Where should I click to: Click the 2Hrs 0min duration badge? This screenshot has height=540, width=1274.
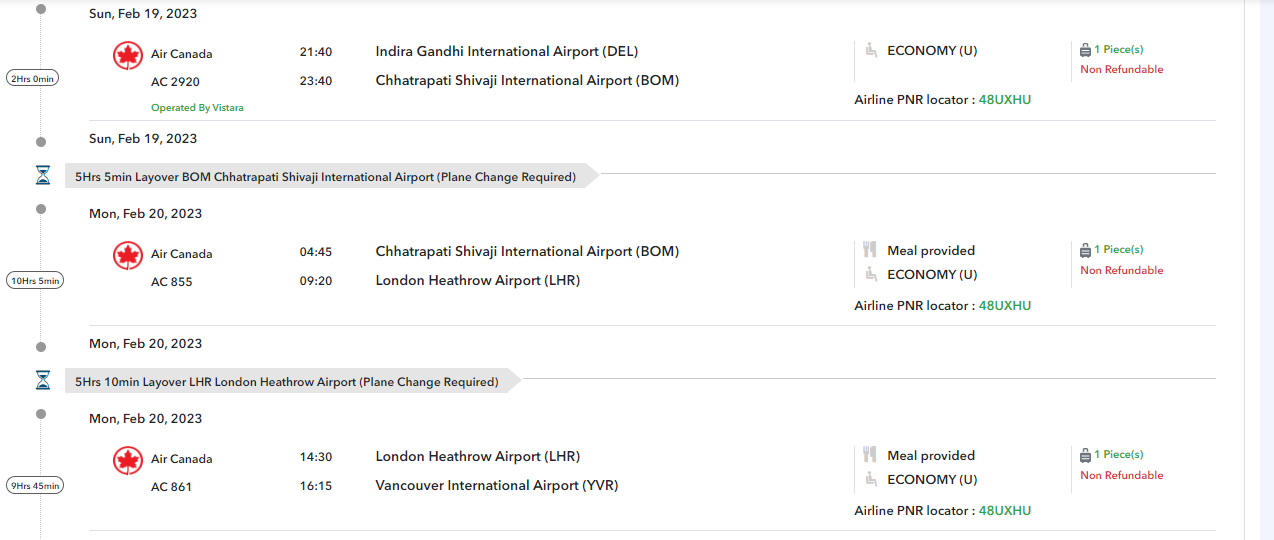pos(33,78)
